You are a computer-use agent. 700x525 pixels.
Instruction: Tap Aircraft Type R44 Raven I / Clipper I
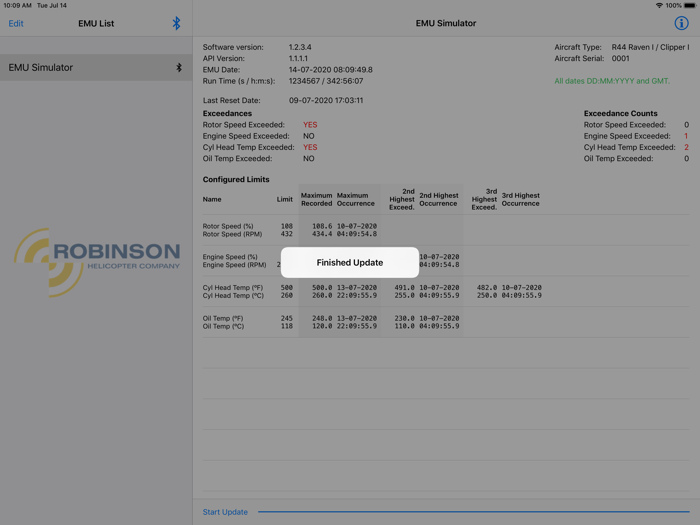650,47
